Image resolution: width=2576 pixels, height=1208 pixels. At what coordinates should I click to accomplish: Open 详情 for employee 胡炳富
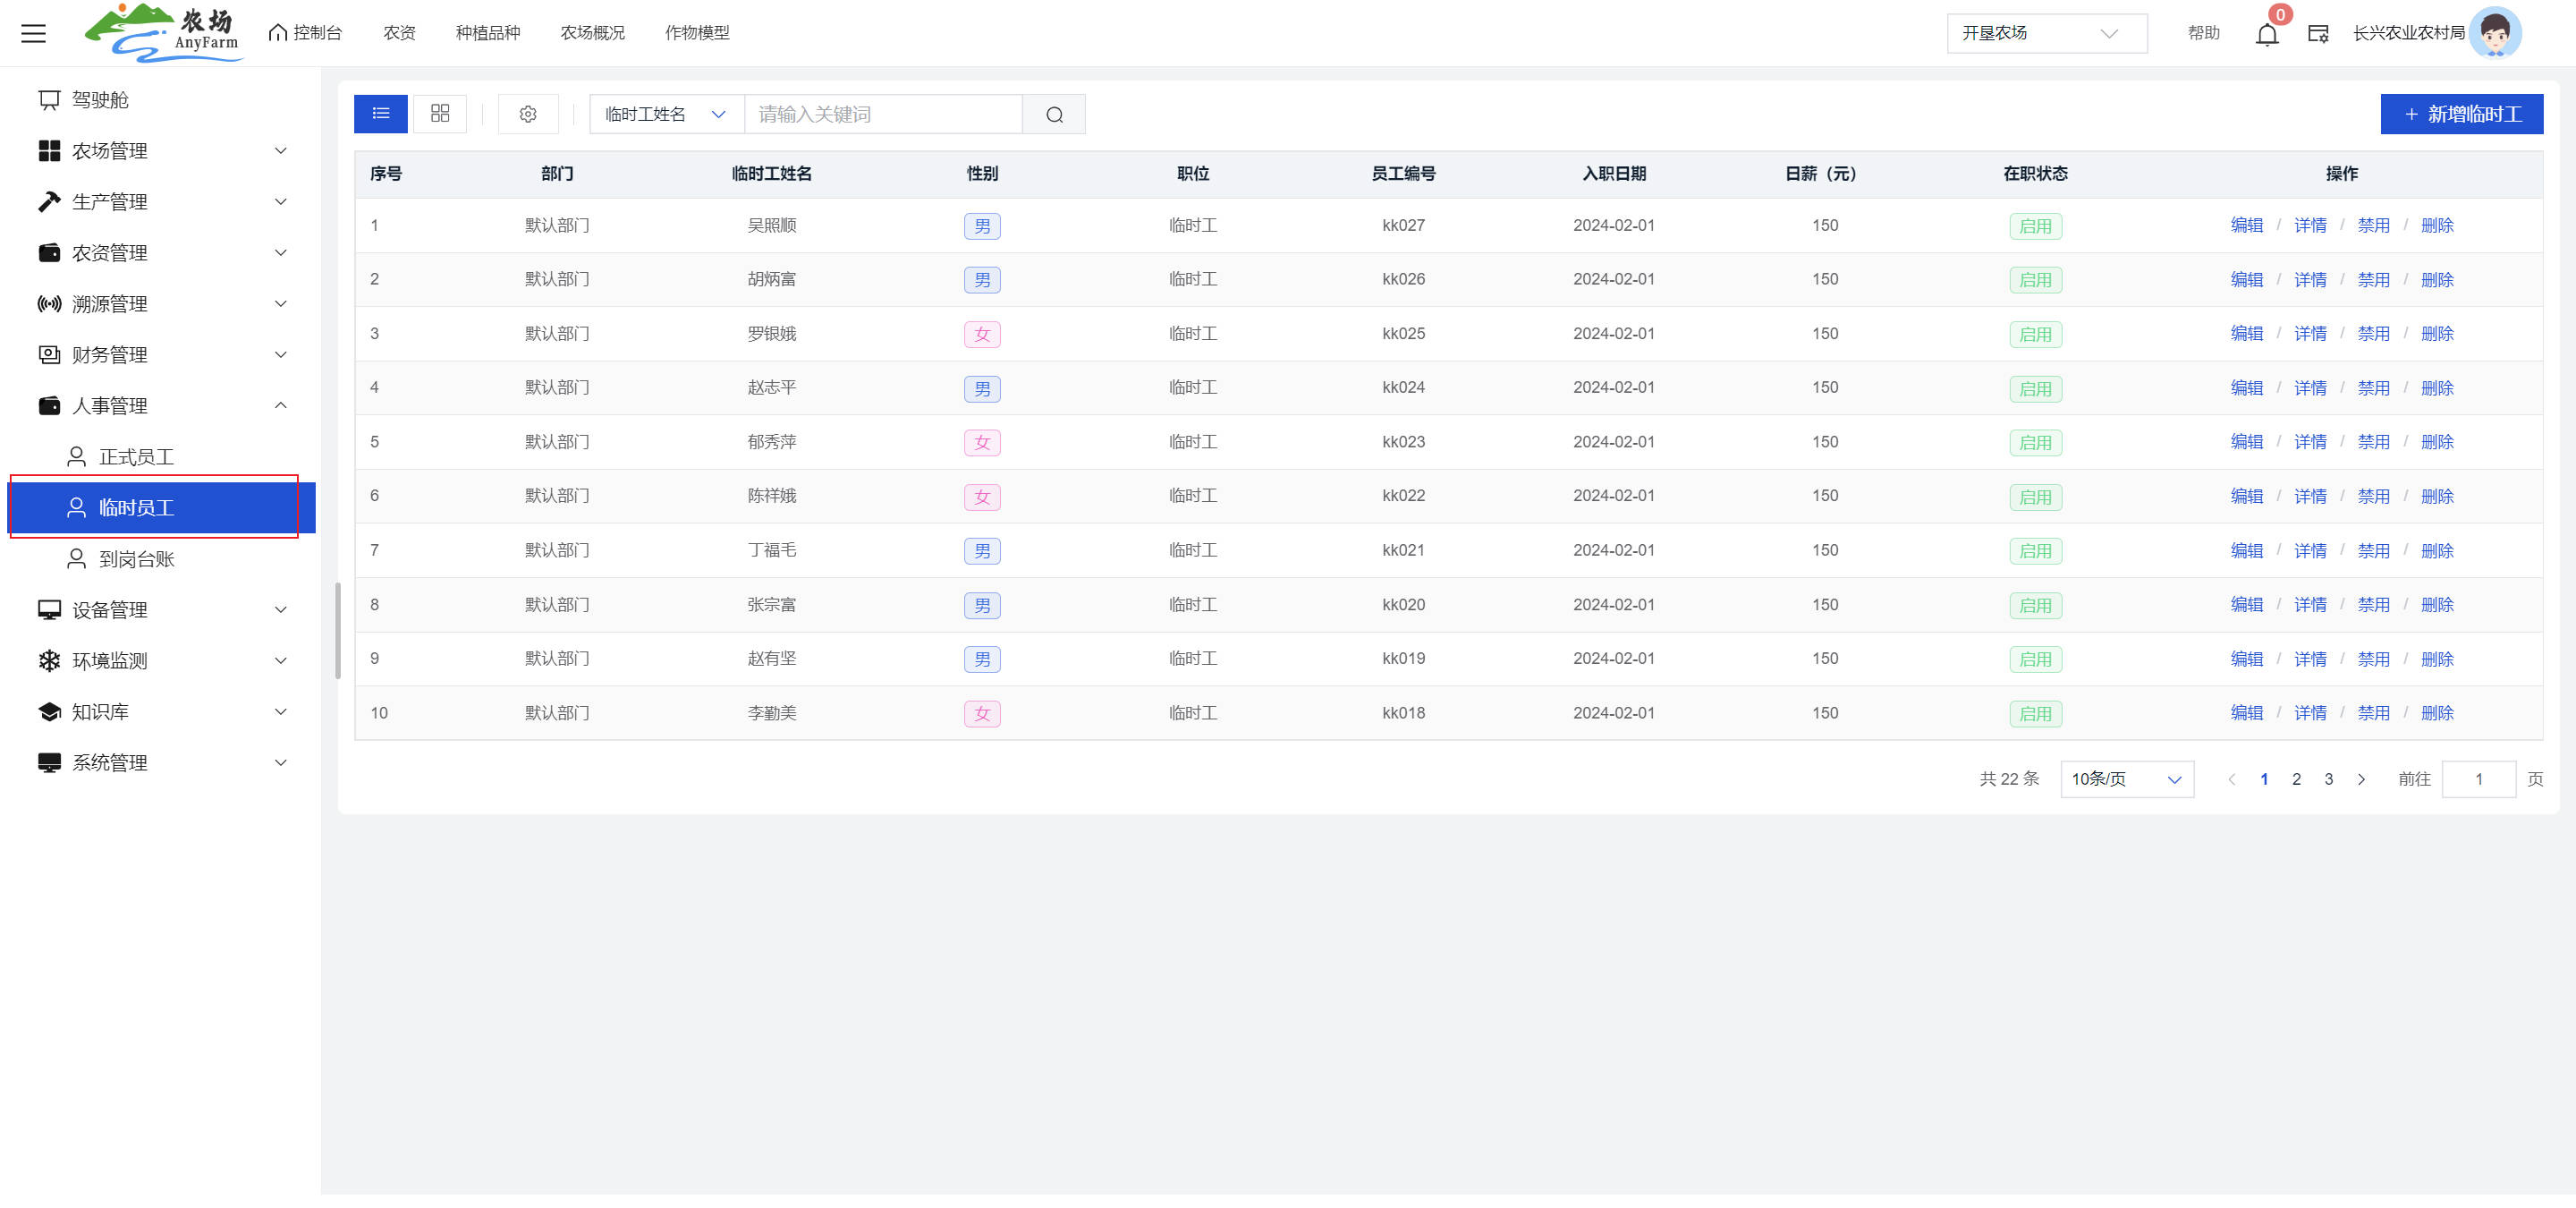(x=2310, y=280)
